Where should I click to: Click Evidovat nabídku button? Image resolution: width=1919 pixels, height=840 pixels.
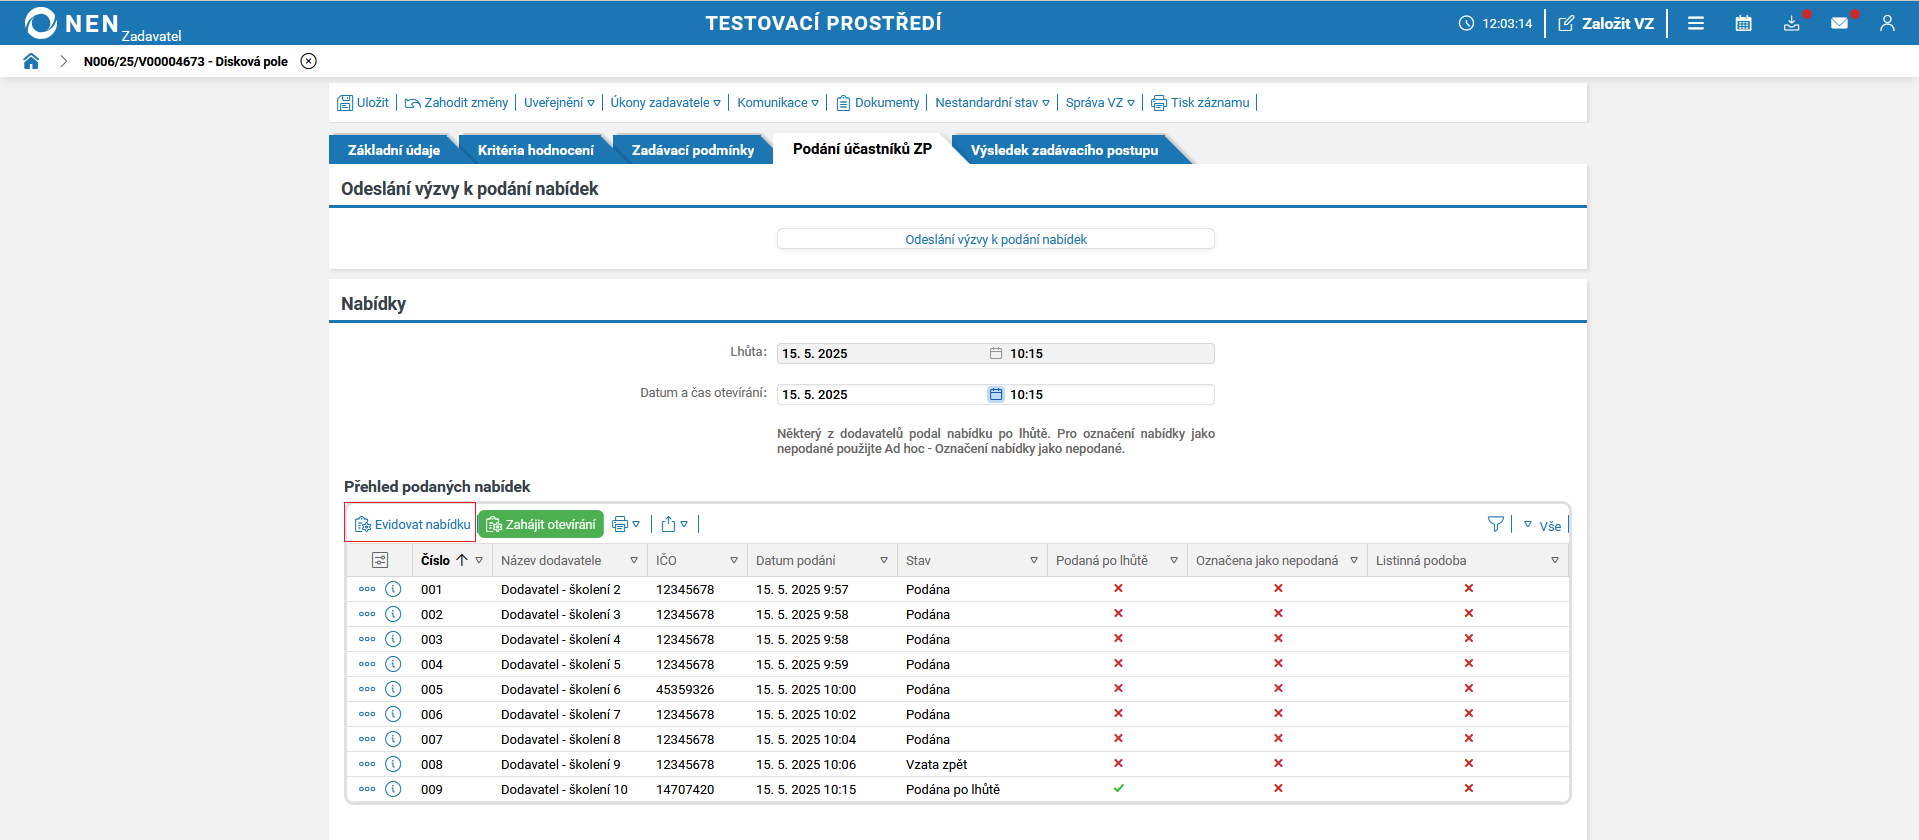411,524
